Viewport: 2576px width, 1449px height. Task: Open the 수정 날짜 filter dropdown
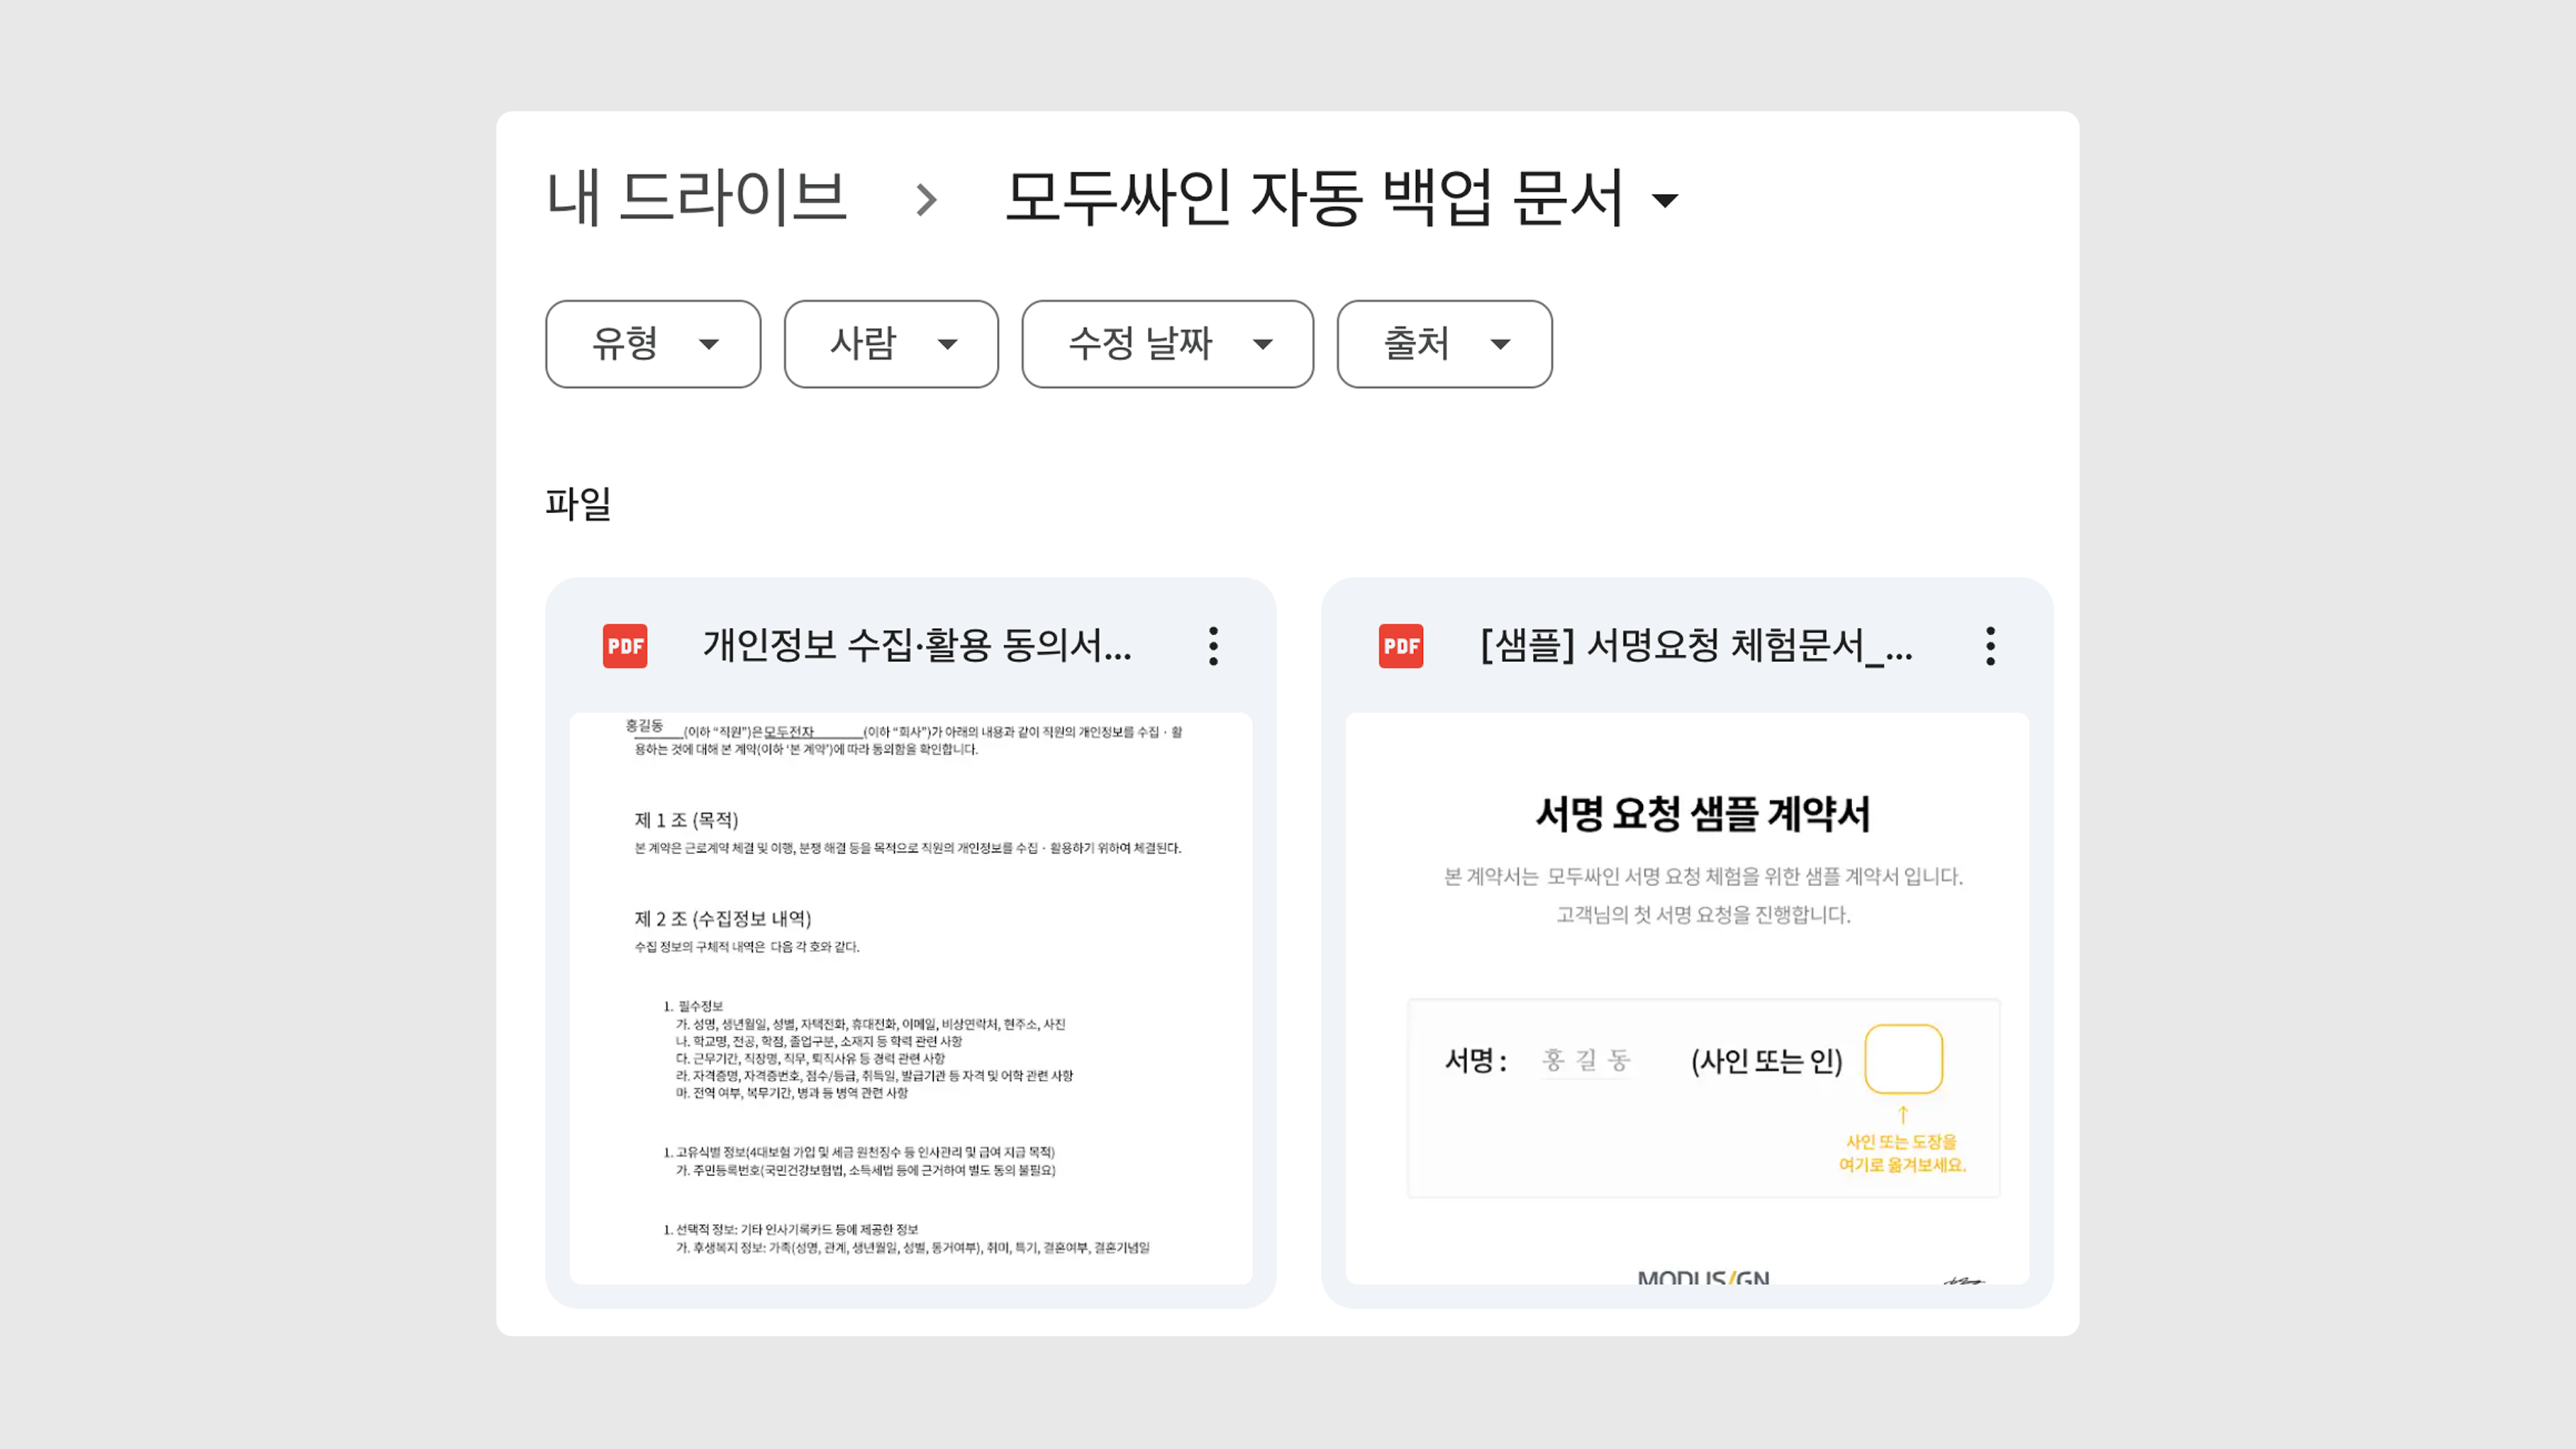point(1167,344)
